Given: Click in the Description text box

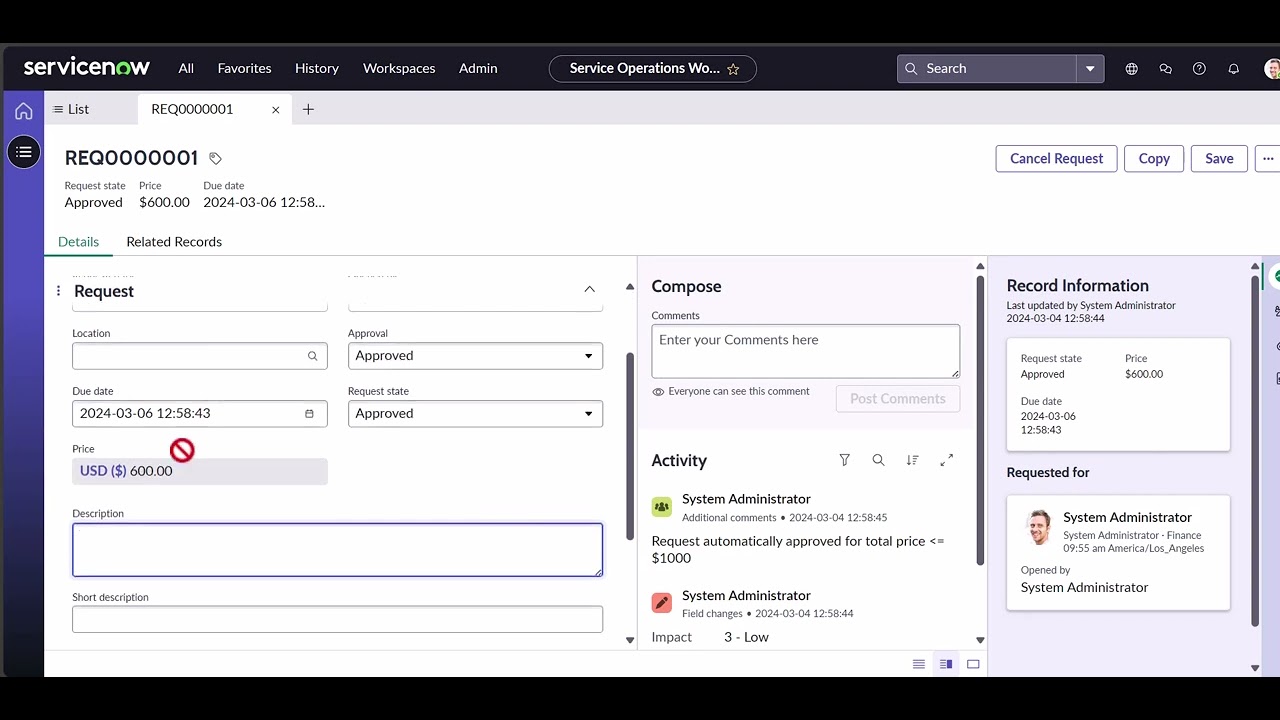Looking at the screenshot, I should pos(337,550).
